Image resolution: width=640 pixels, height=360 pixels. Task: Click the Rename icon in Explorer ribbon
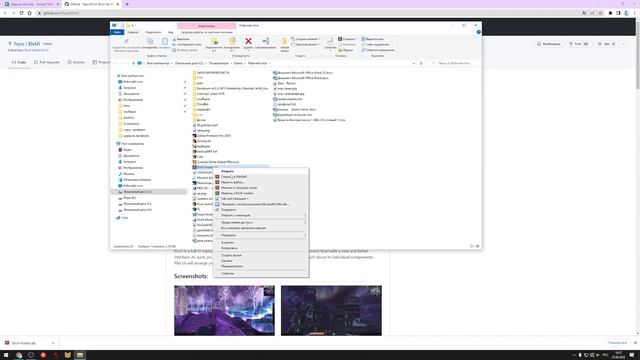pos(266,41)
